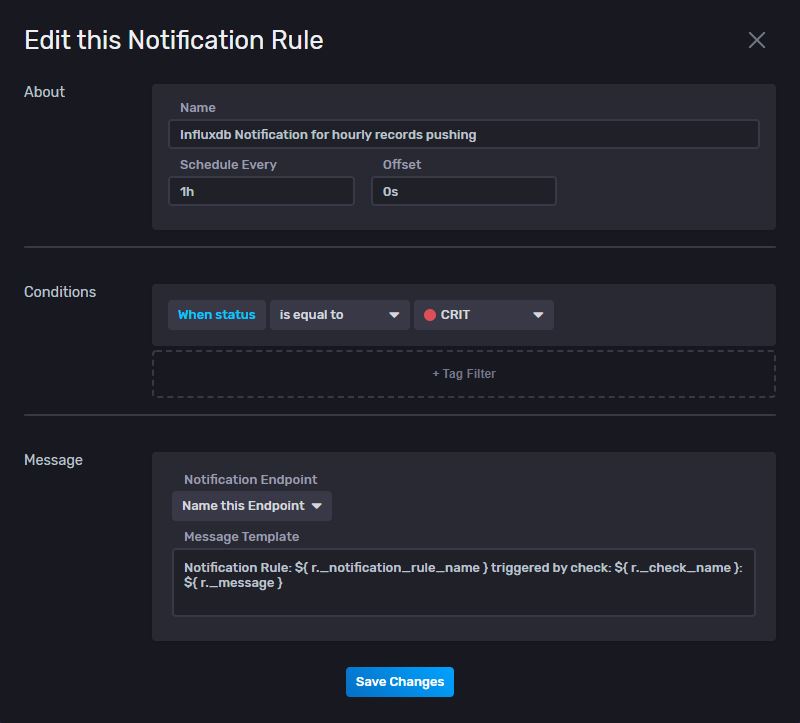The width and height of the screenshot is (800, 723).
Task: Click the 'Conditions' section heading
Action: [60, 292]
